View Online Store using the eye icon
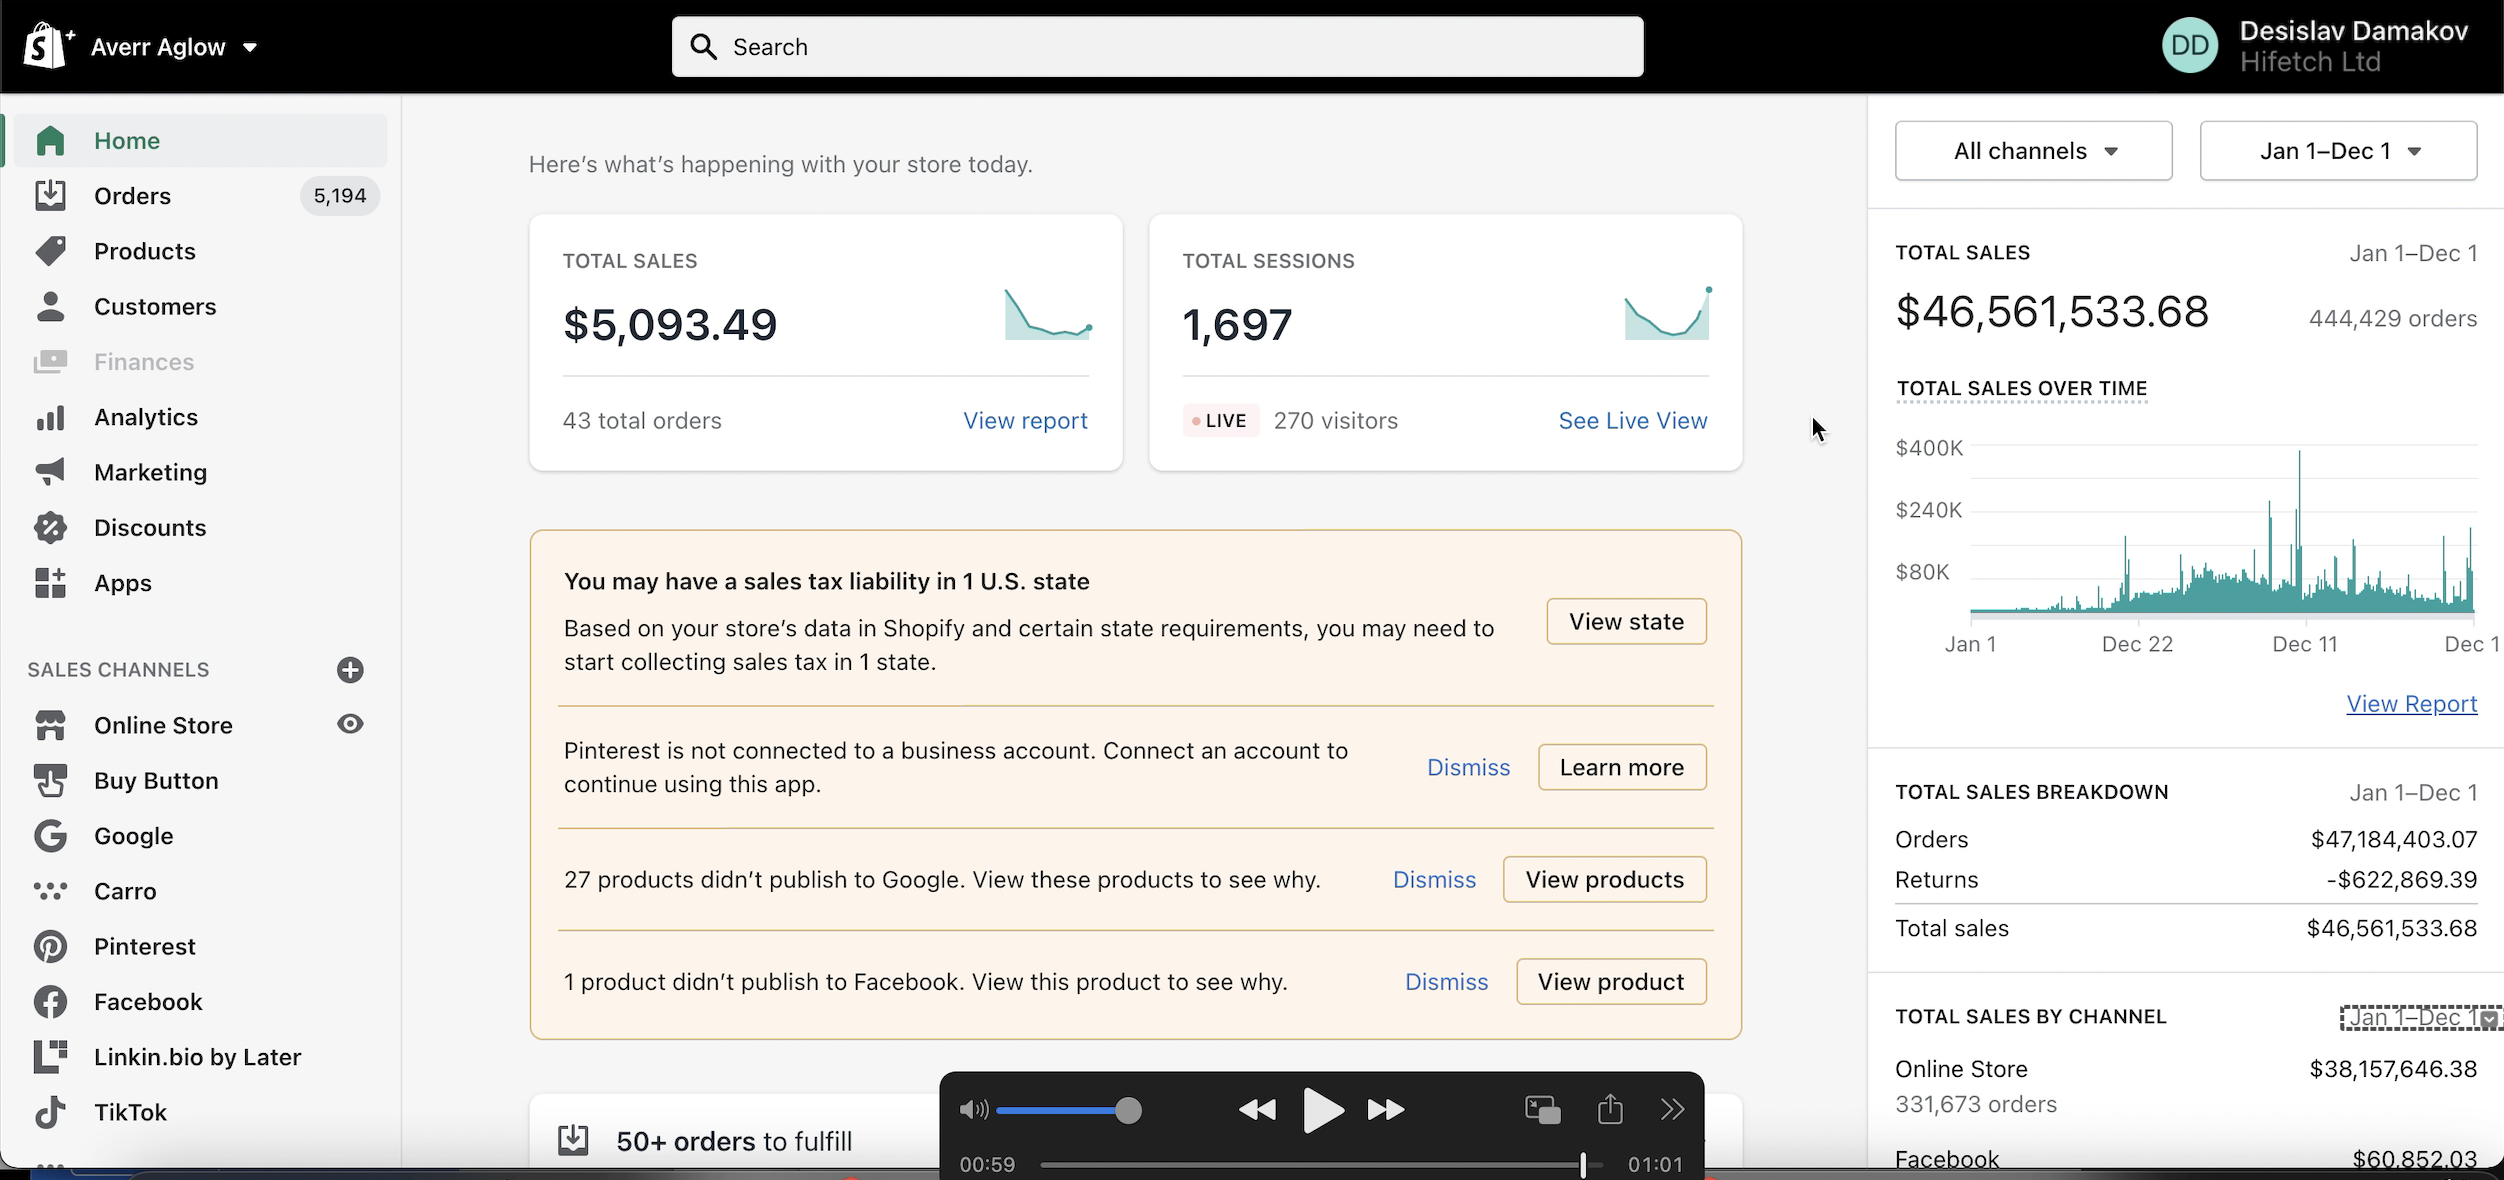Image resolution: width=2504 pixels, height=1180 pixels. coord(350,724)
